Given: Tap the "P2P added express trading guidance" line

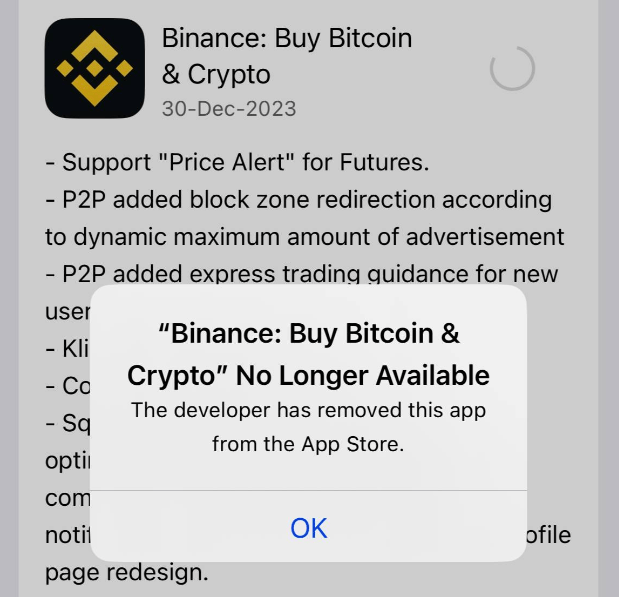Looking at the screenshot, I should pos(302,274).
